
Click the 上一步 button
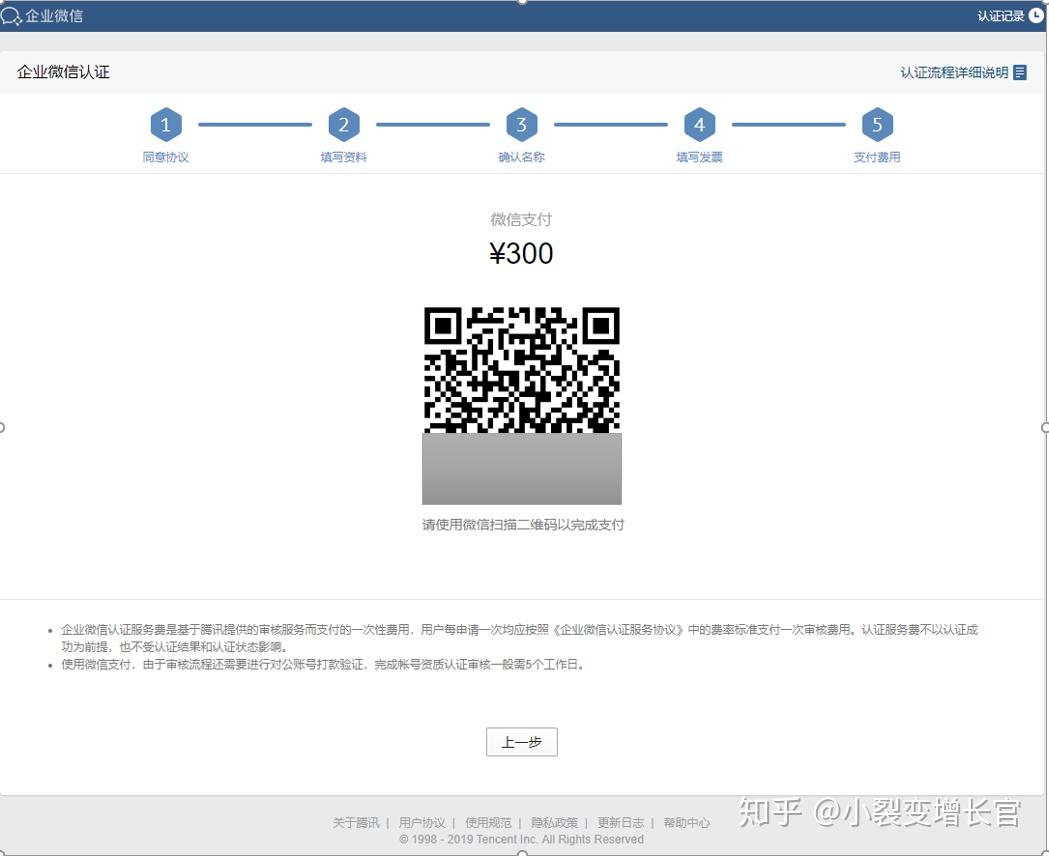[521, 741]
